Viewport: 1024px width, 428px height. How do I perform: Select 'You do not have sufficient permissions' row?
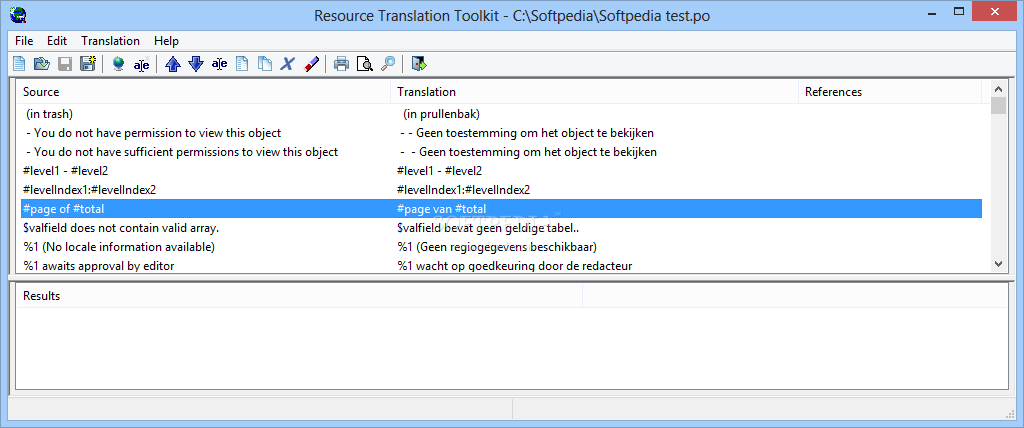point(182,152)
